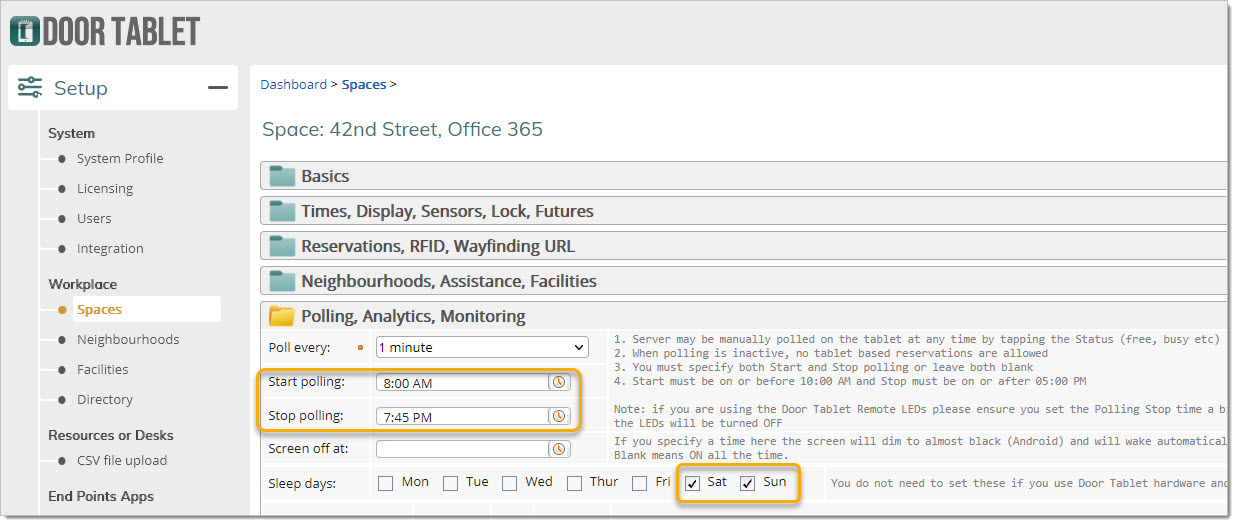This screenshot has width=1236, height=524.
Task: Click the Setup sliders icon
Action: click(30, 88)
